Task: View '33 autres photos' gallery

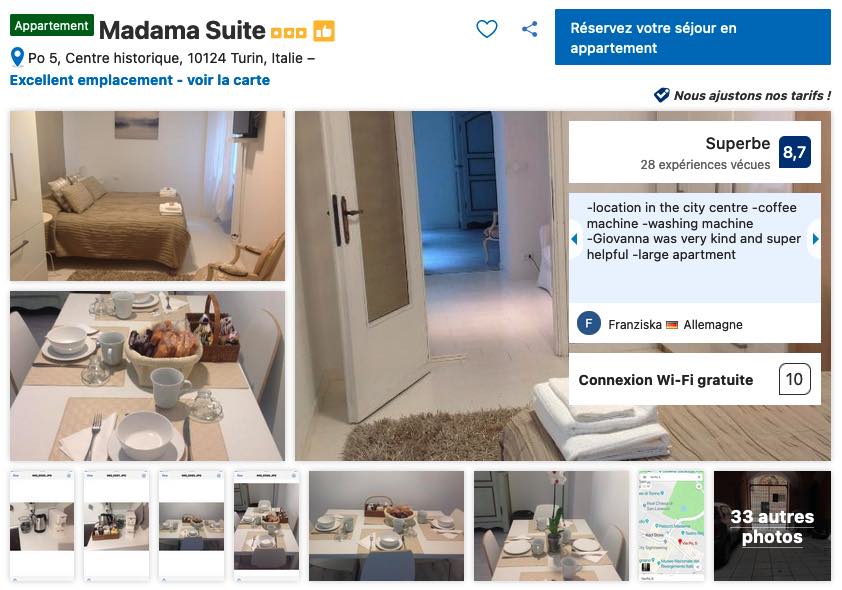Action: coord(772,526)
